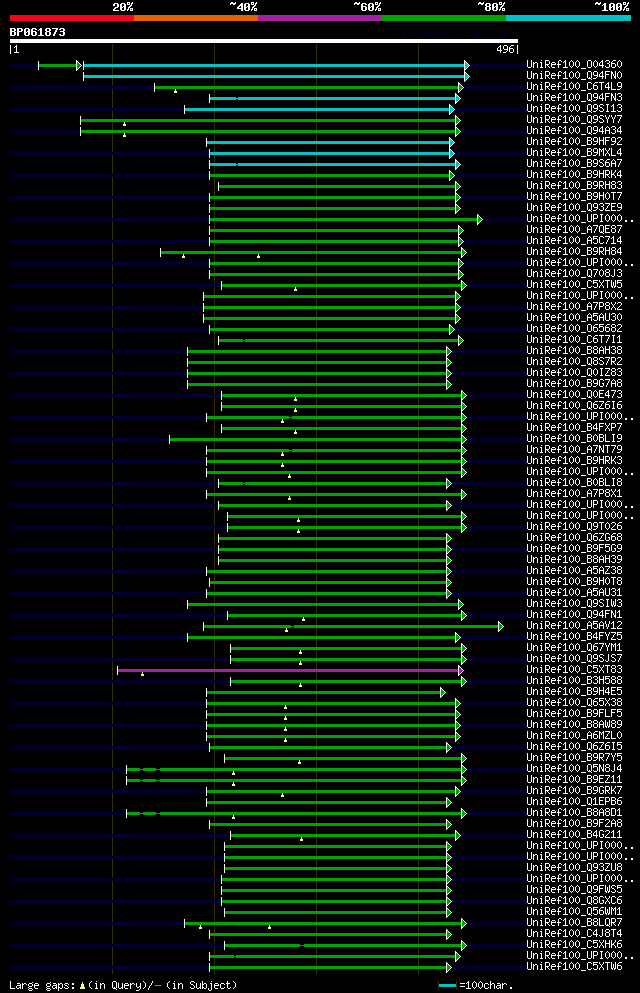This screenshot has width=640, height=993.
Task: Click the purple ~60% identity legend segment
Action: (320, 18)
